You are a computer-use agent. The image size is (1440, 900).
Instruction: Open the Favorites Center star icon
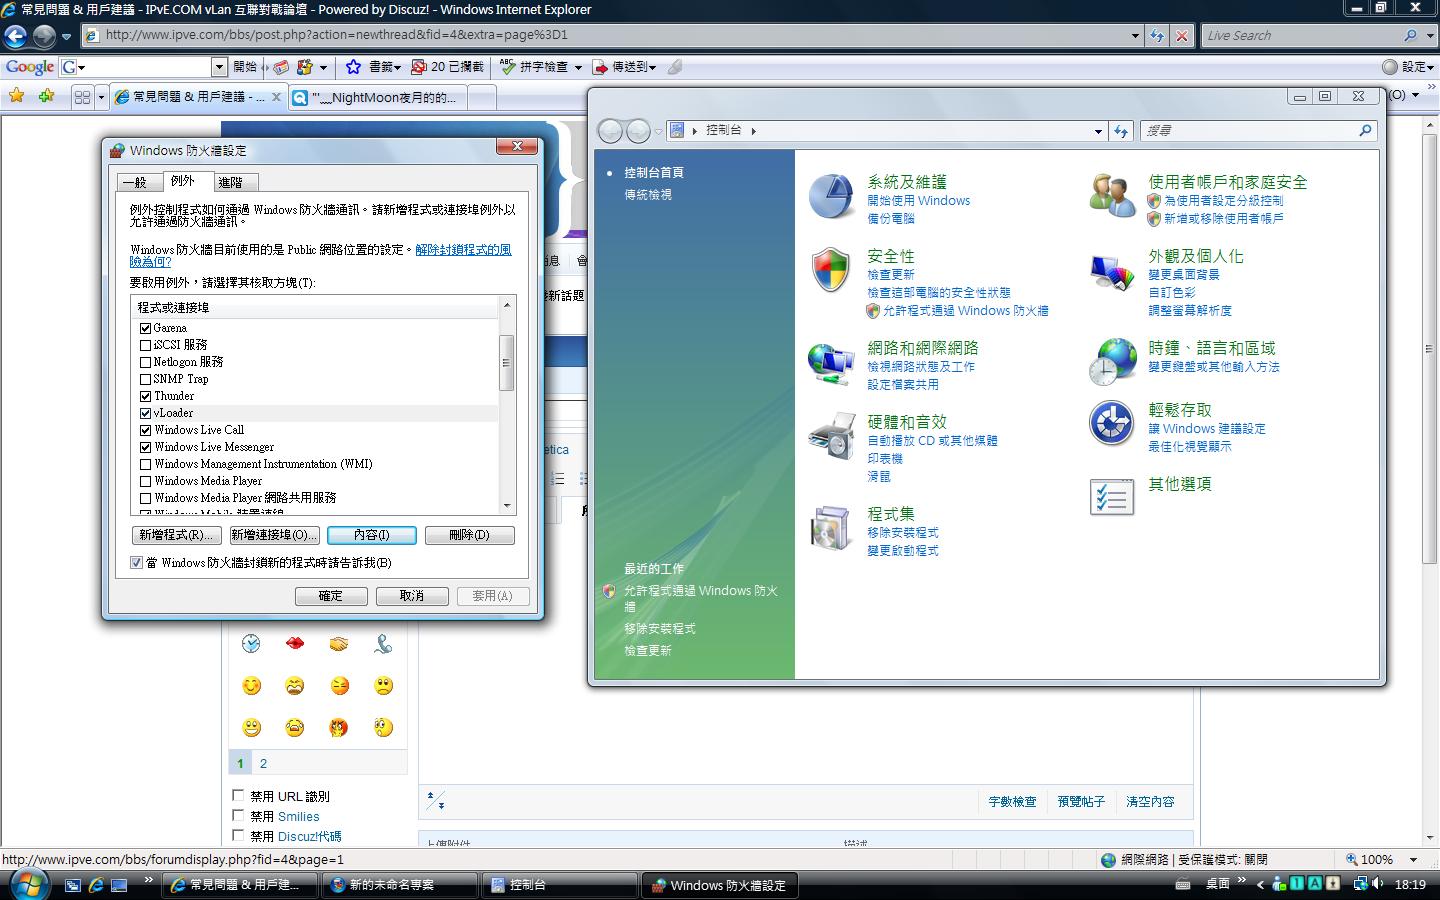17,96
